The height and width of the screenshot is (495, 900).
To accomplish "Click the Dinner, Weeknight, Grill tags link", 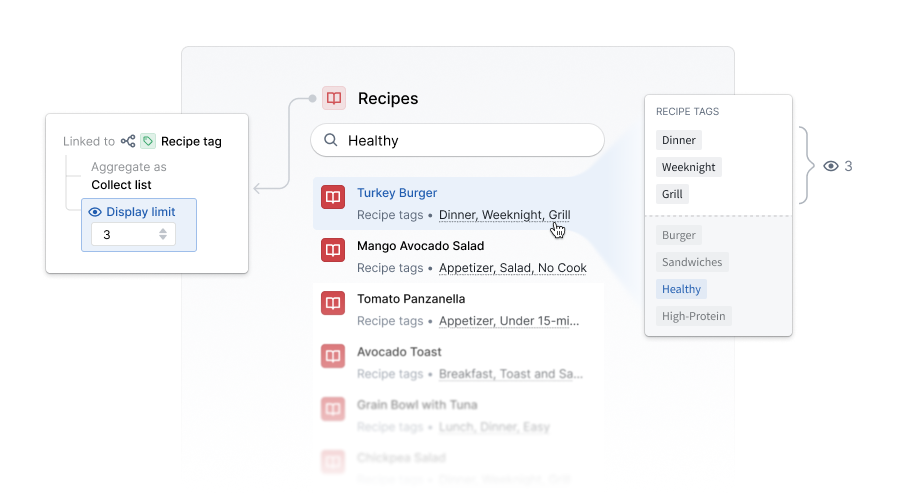I will click(505, 215).
